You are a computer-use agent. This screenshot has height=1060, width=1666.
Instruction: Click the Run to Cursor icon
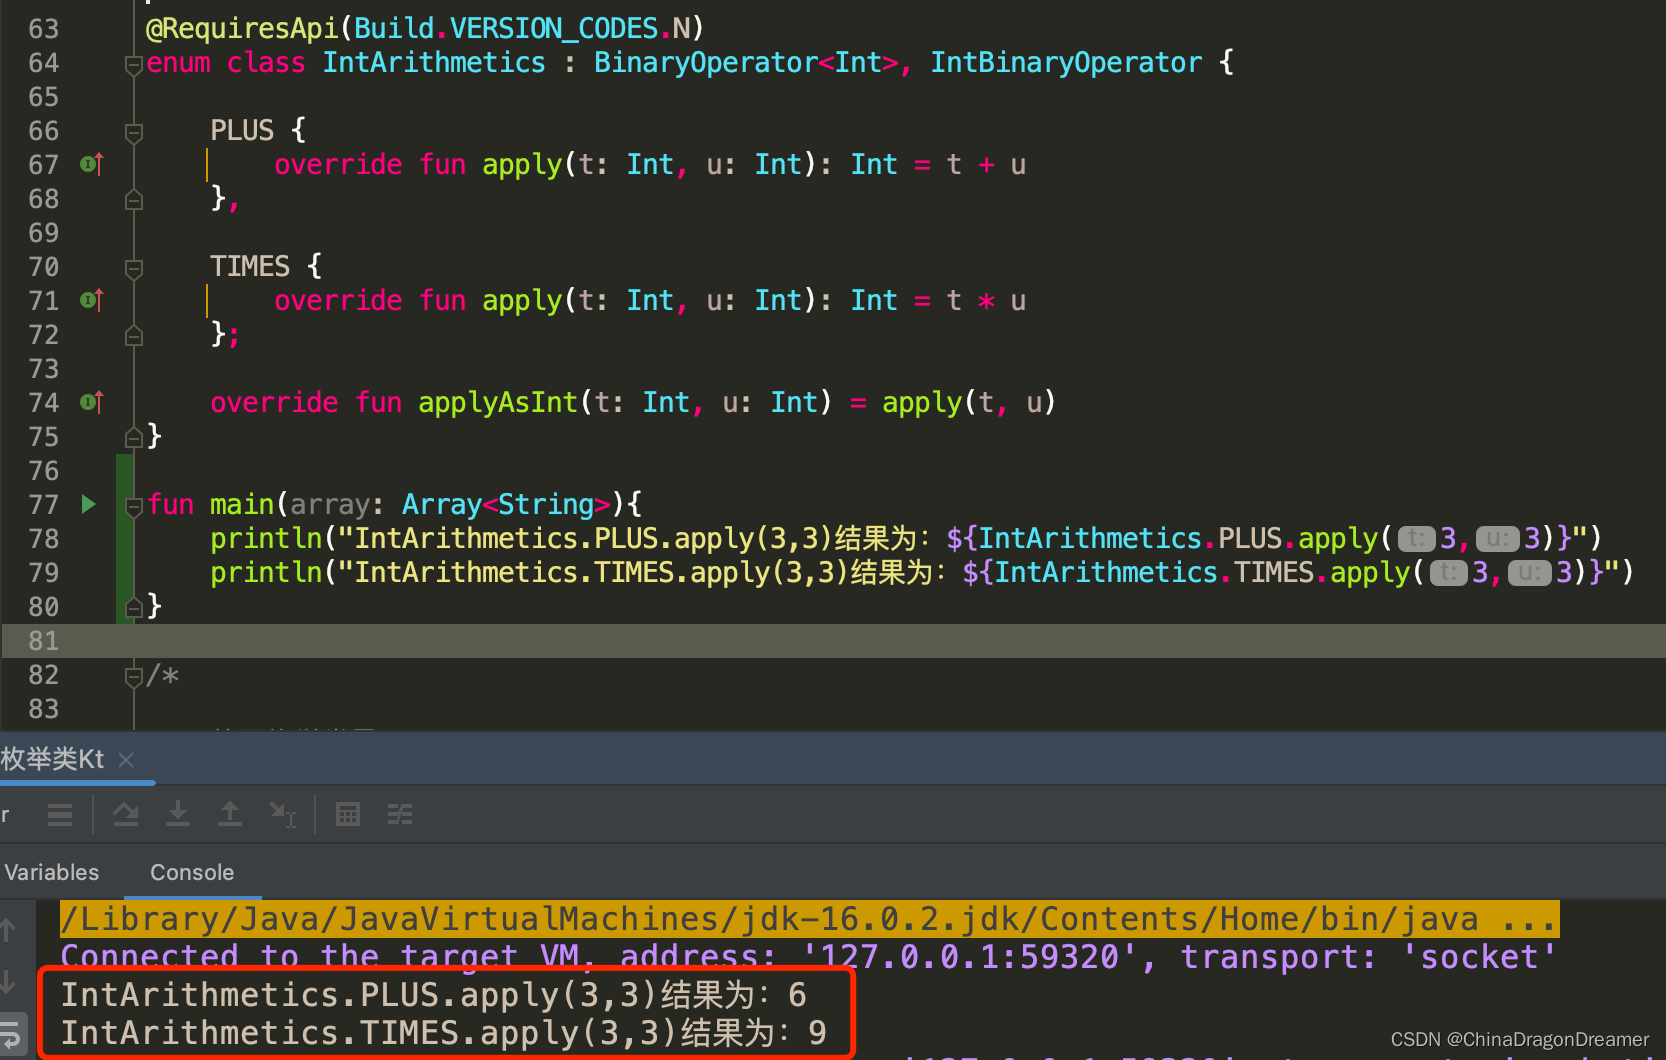point(283,815)
